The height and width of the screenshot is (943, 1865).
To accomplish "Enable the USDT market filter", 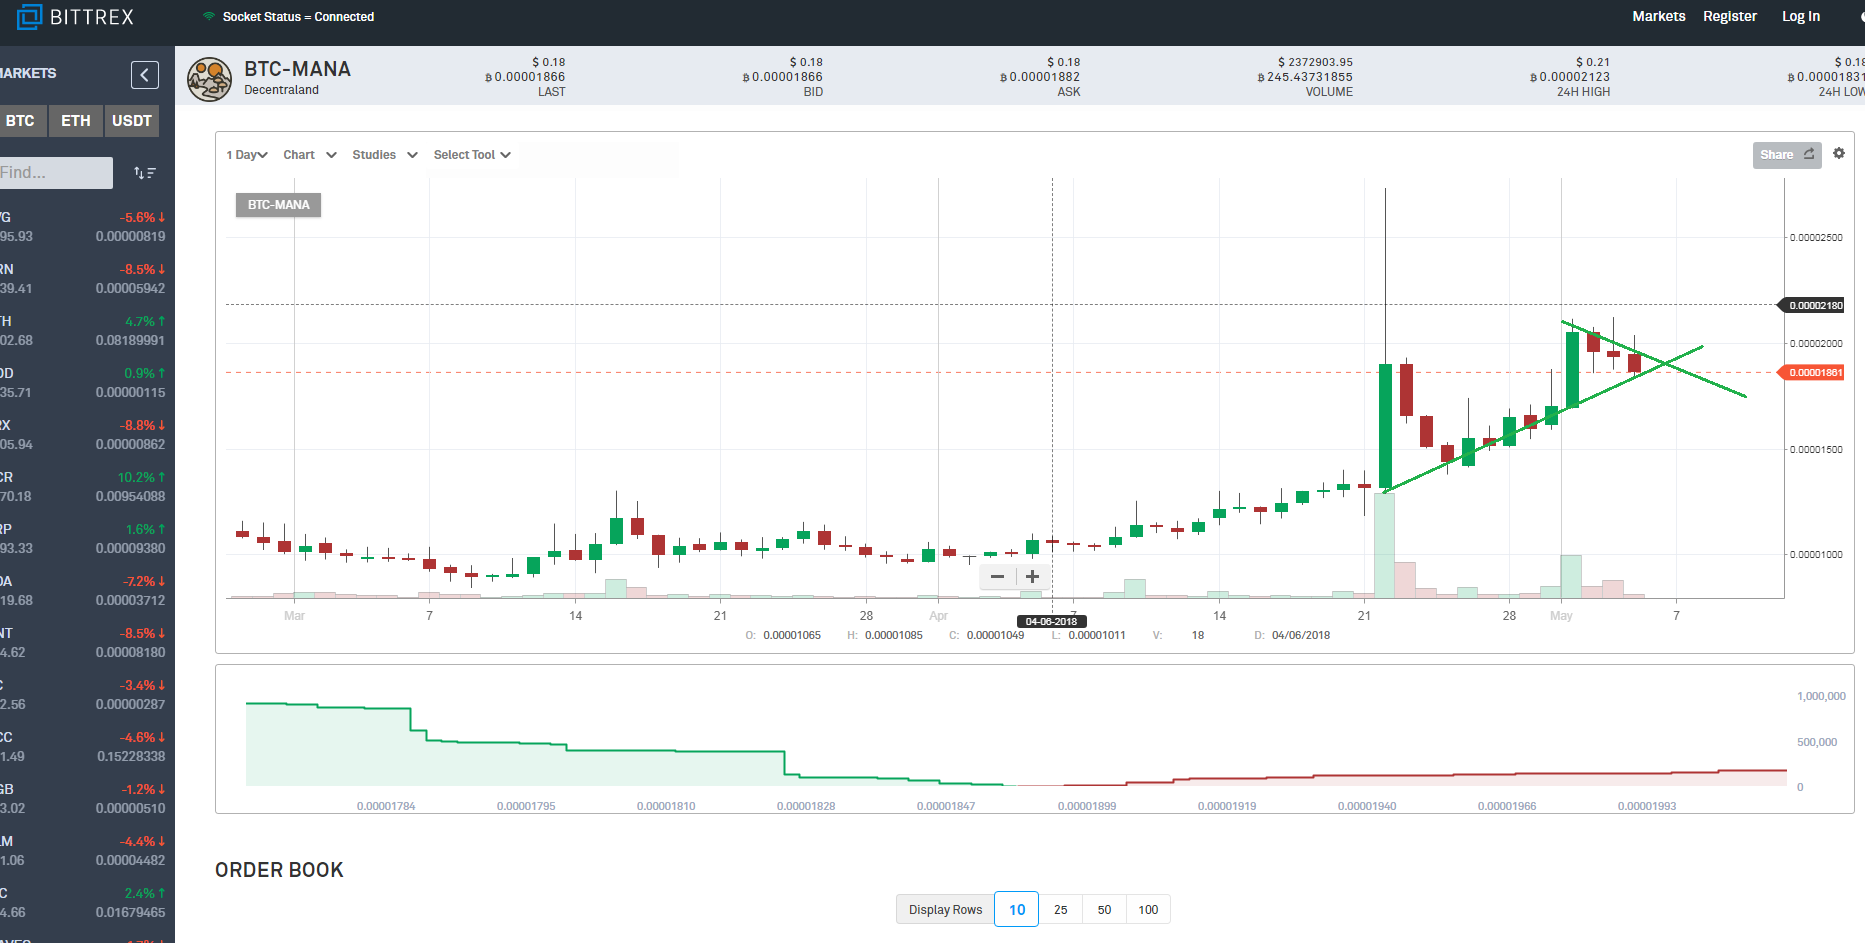I will coord(131,120).
